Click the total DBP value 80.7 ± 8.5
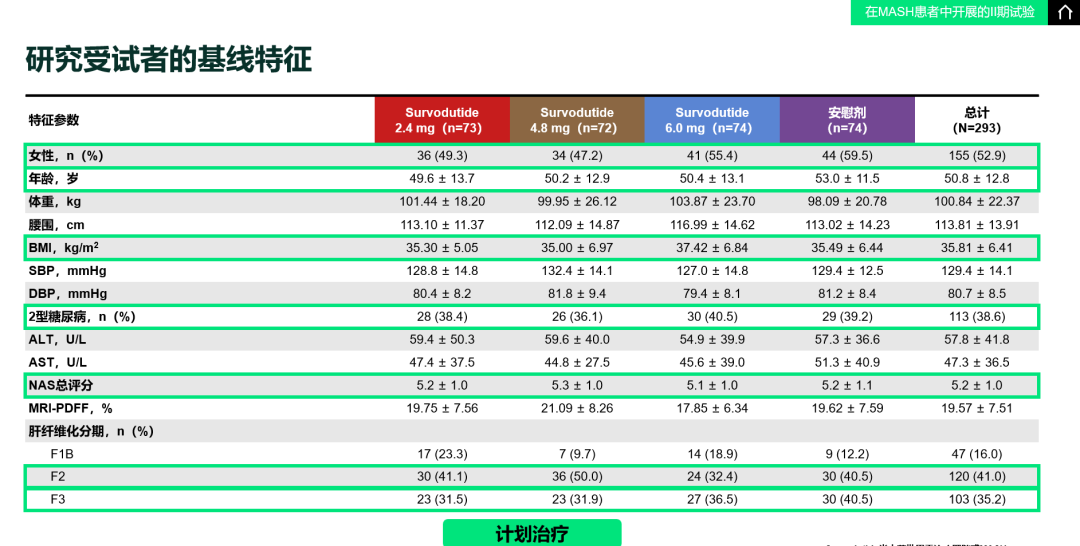The height and width of the screenshot is (546, 1080). (977, 293)
